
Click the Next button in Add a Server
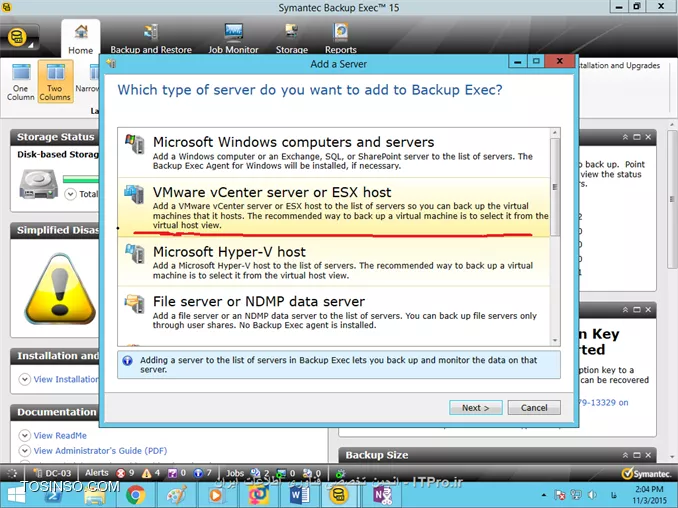476,408
